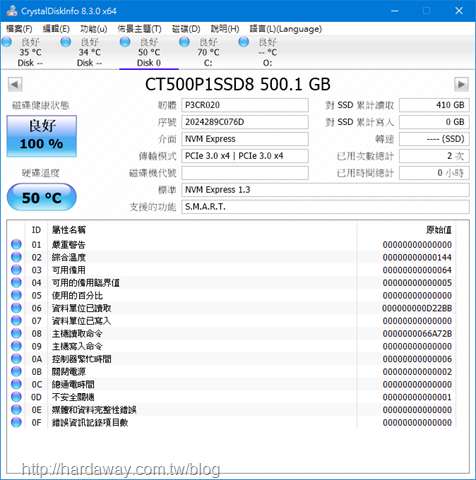
Task: Click status icon of attribute 06
Action: tap(16, 308)
